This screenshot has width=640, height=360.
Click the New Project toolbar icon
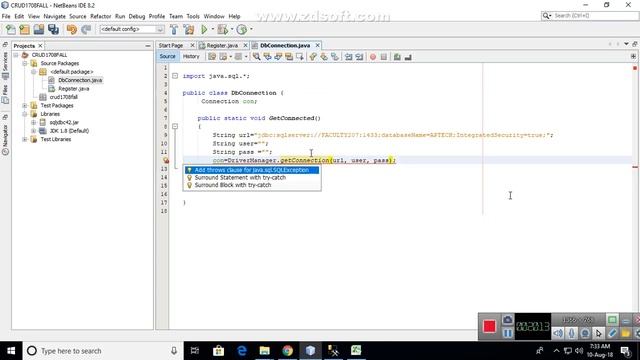[x=24, y=29]
